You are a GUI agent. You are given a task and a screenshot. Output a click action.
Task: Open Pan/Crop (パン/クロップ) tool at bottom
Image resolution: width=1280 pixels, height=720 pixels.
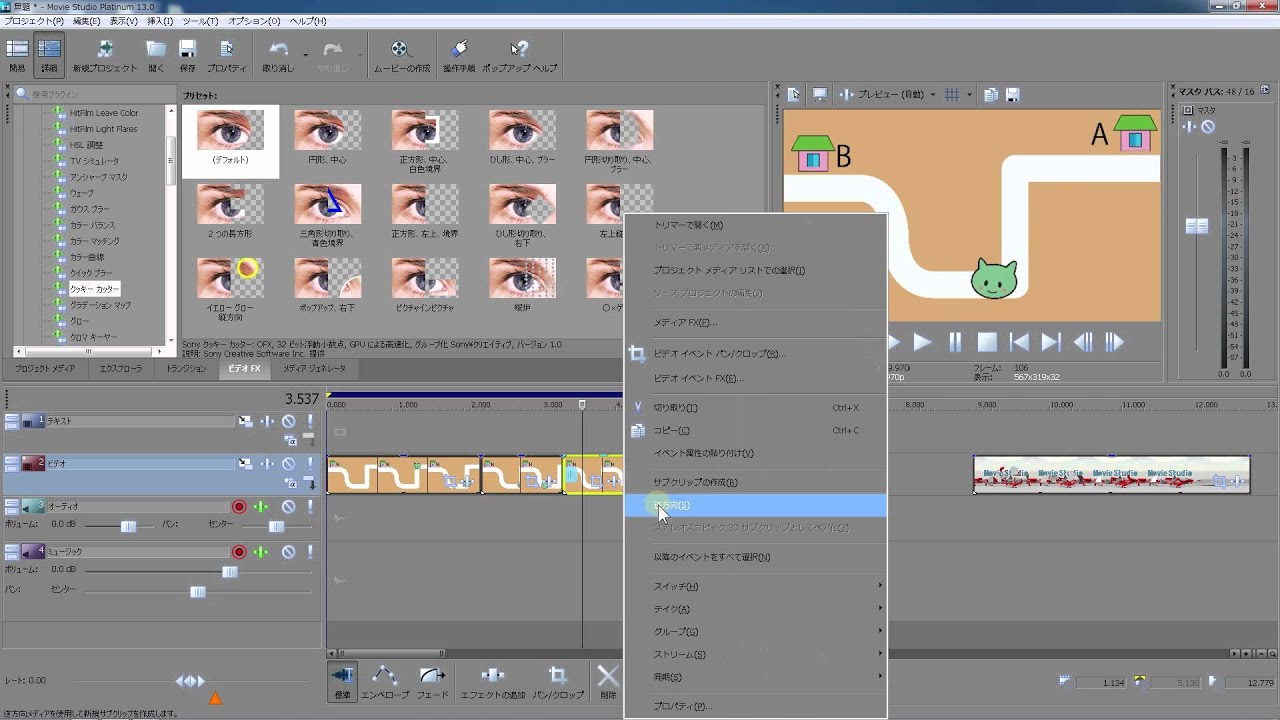tap(558, 681)
